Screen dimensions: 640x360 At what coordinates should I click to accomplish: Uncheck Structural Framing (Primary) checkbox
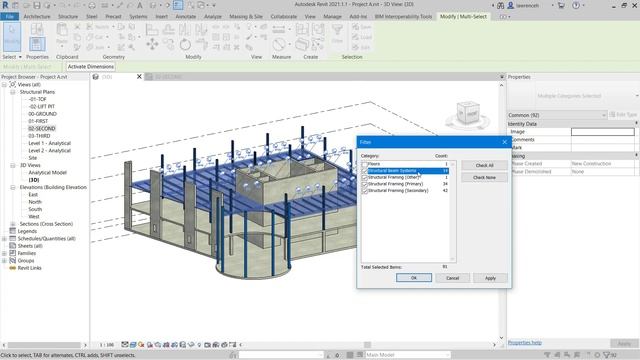(x=364, y=184)
